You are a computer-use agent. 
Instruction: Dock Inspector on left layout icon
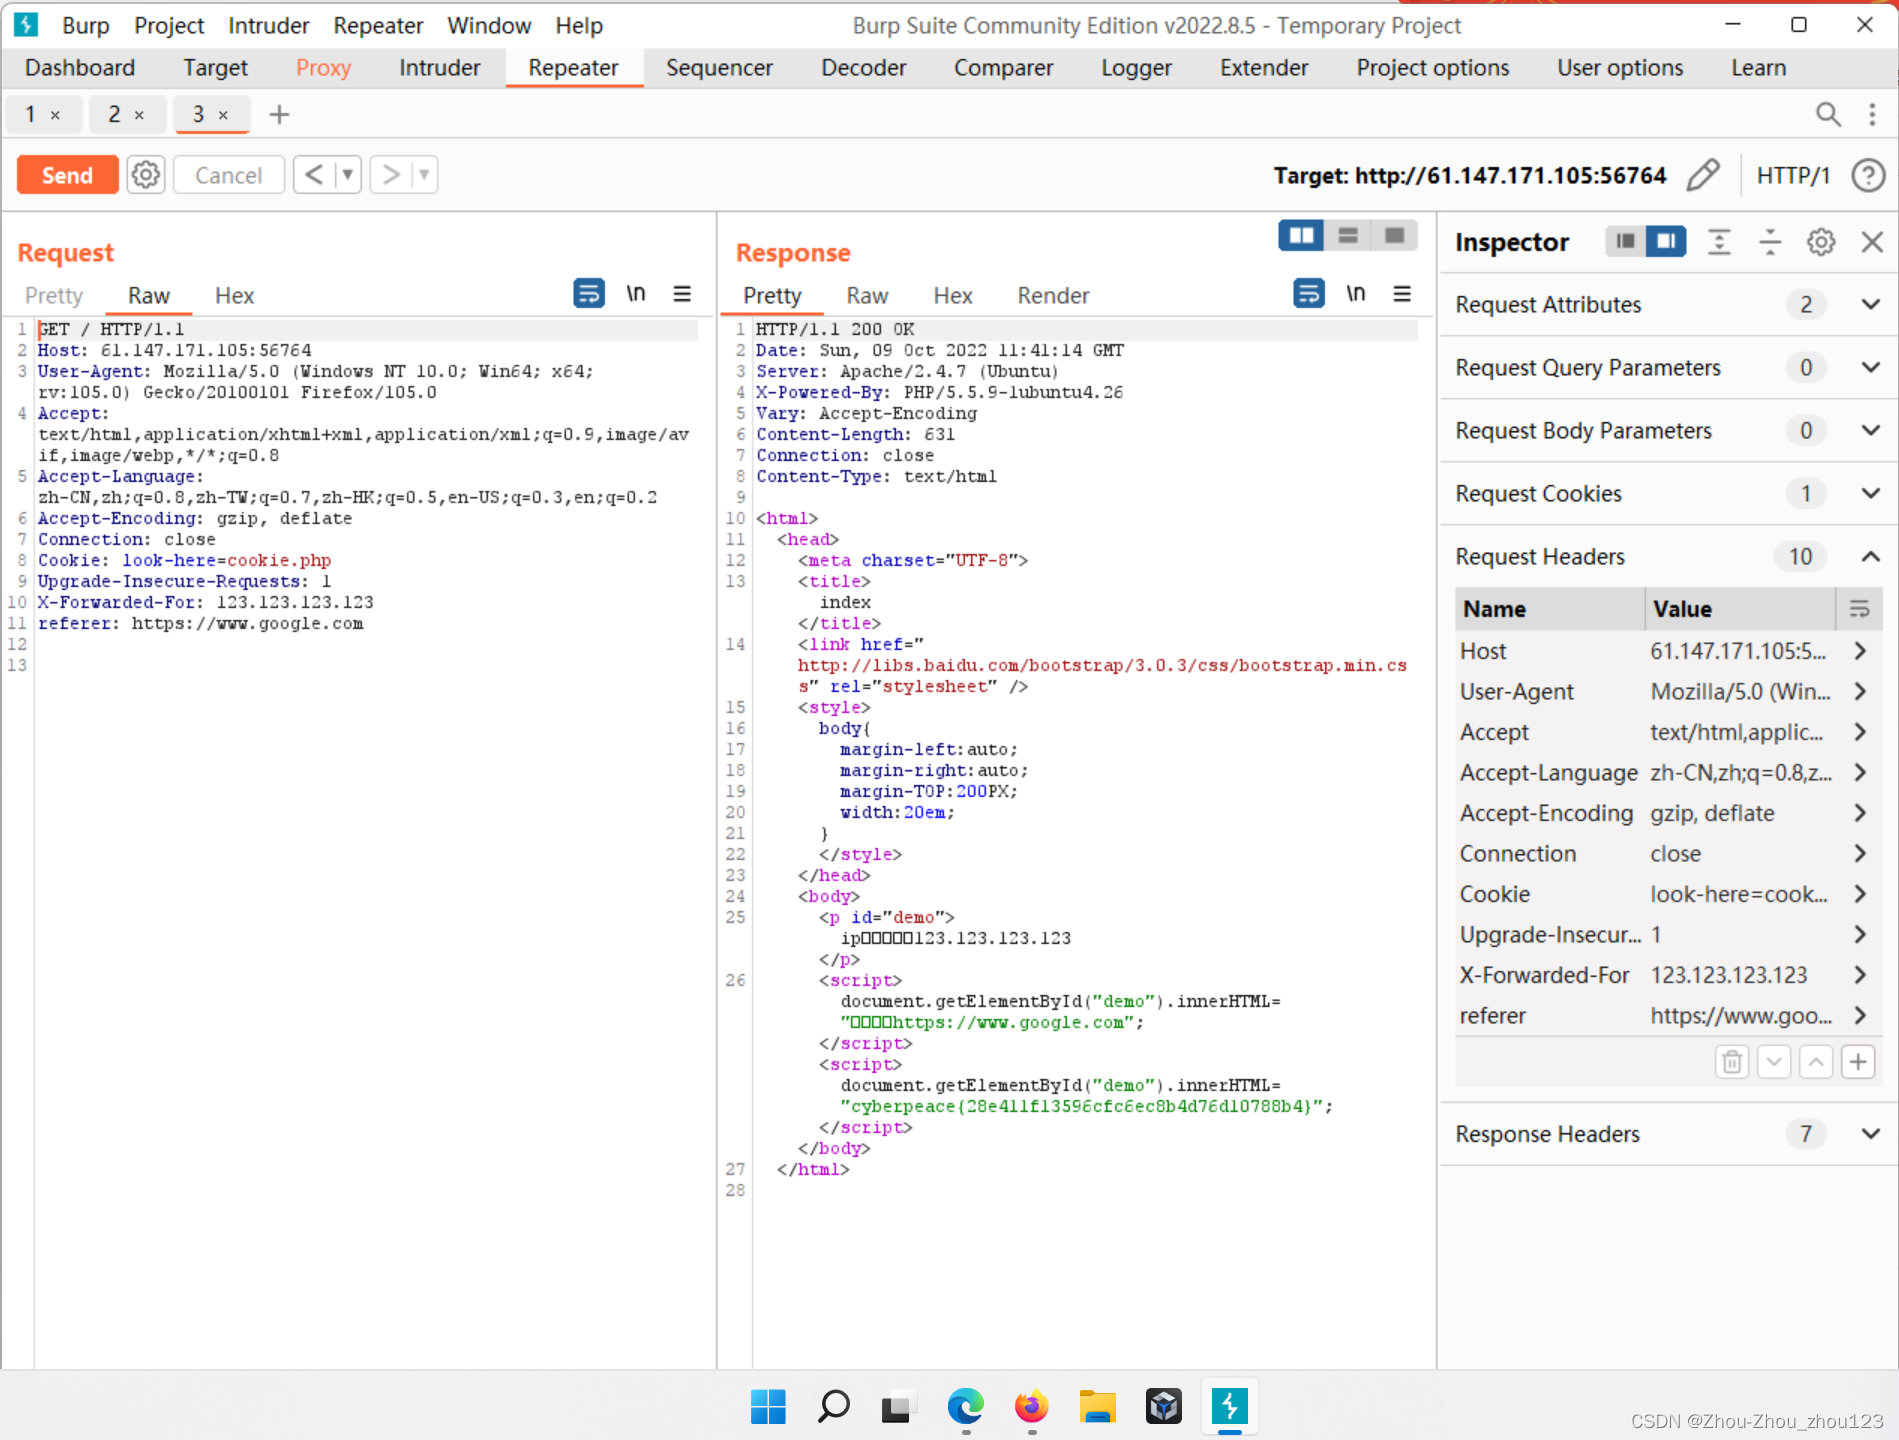coord(1625,241)
